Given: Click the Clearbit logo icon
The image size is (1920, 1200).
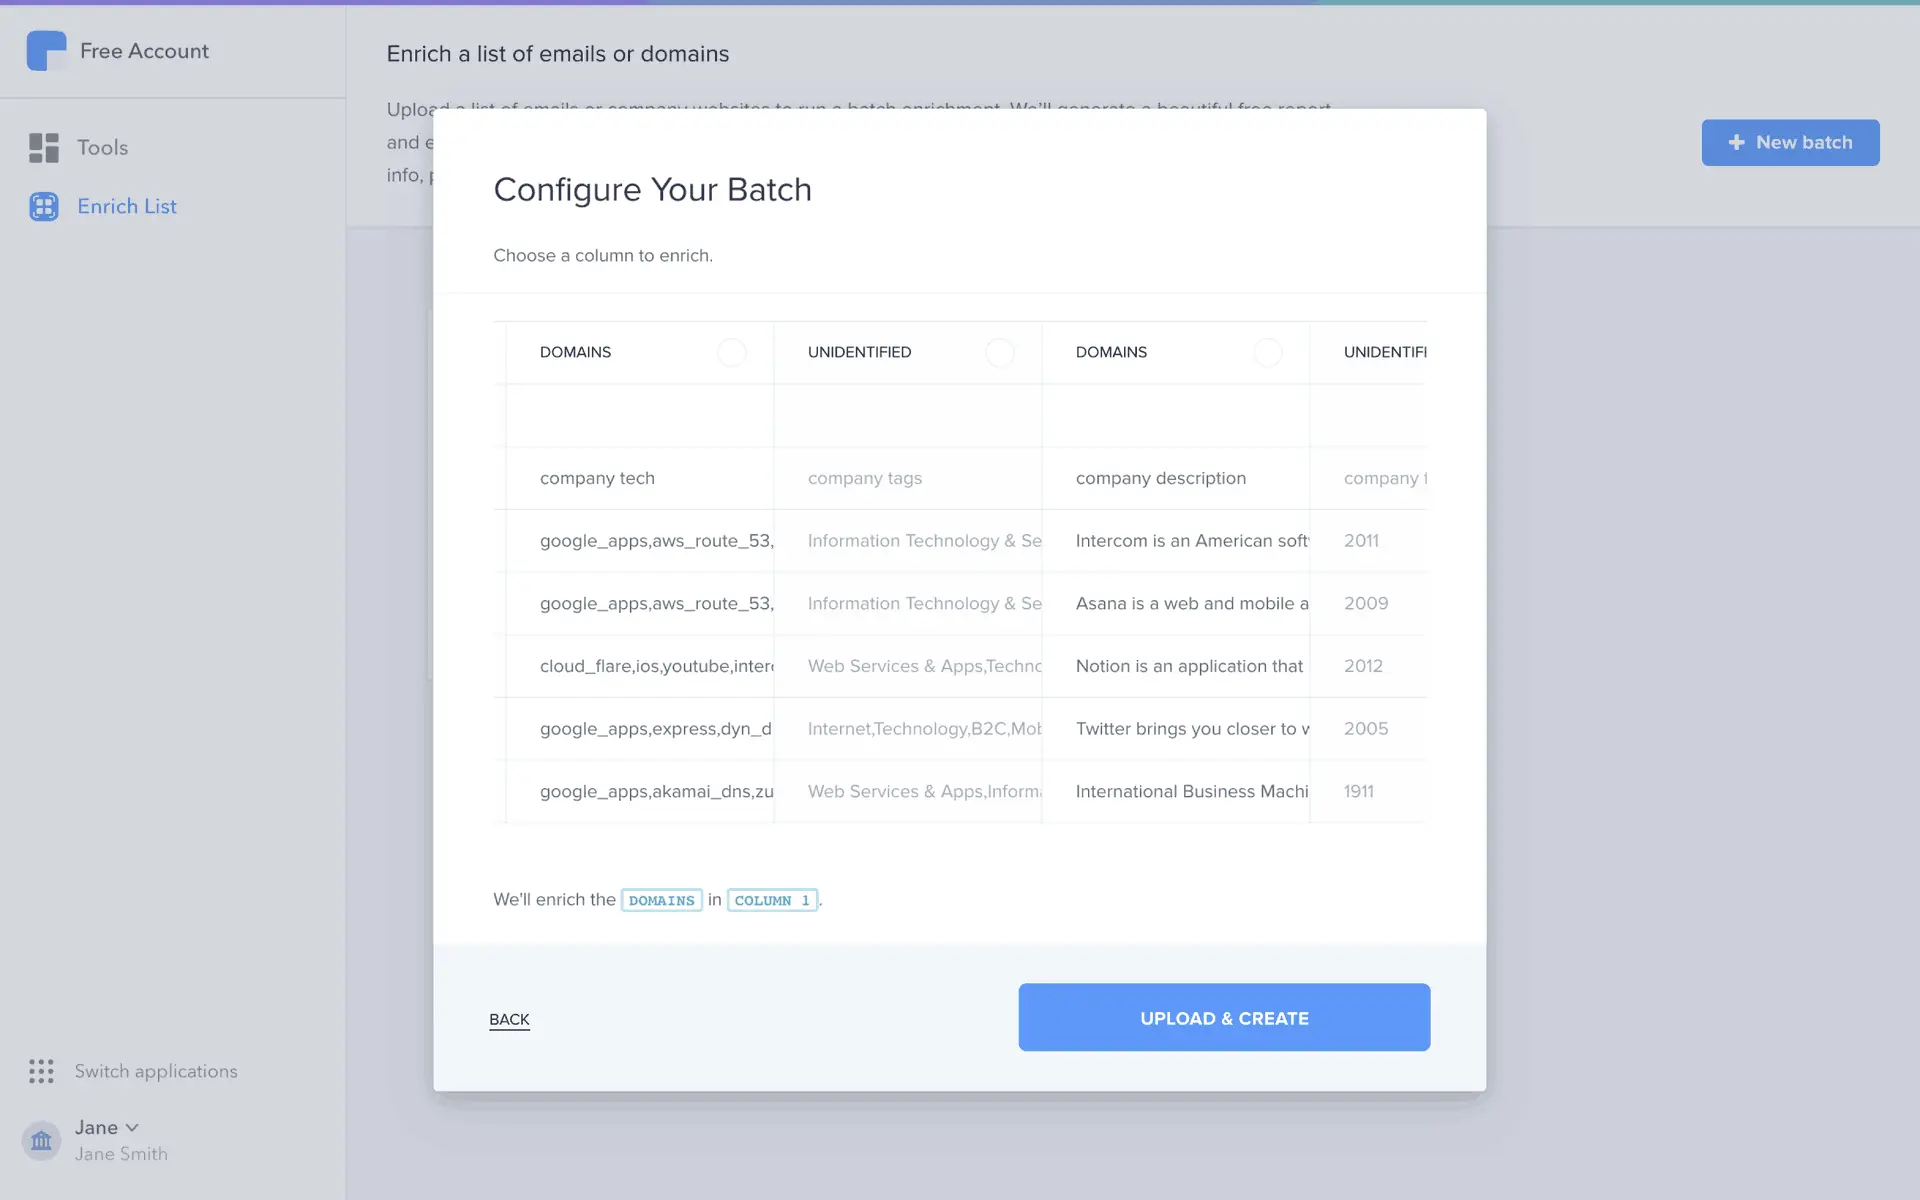Looking at the screenshot, I should point(46,51).
